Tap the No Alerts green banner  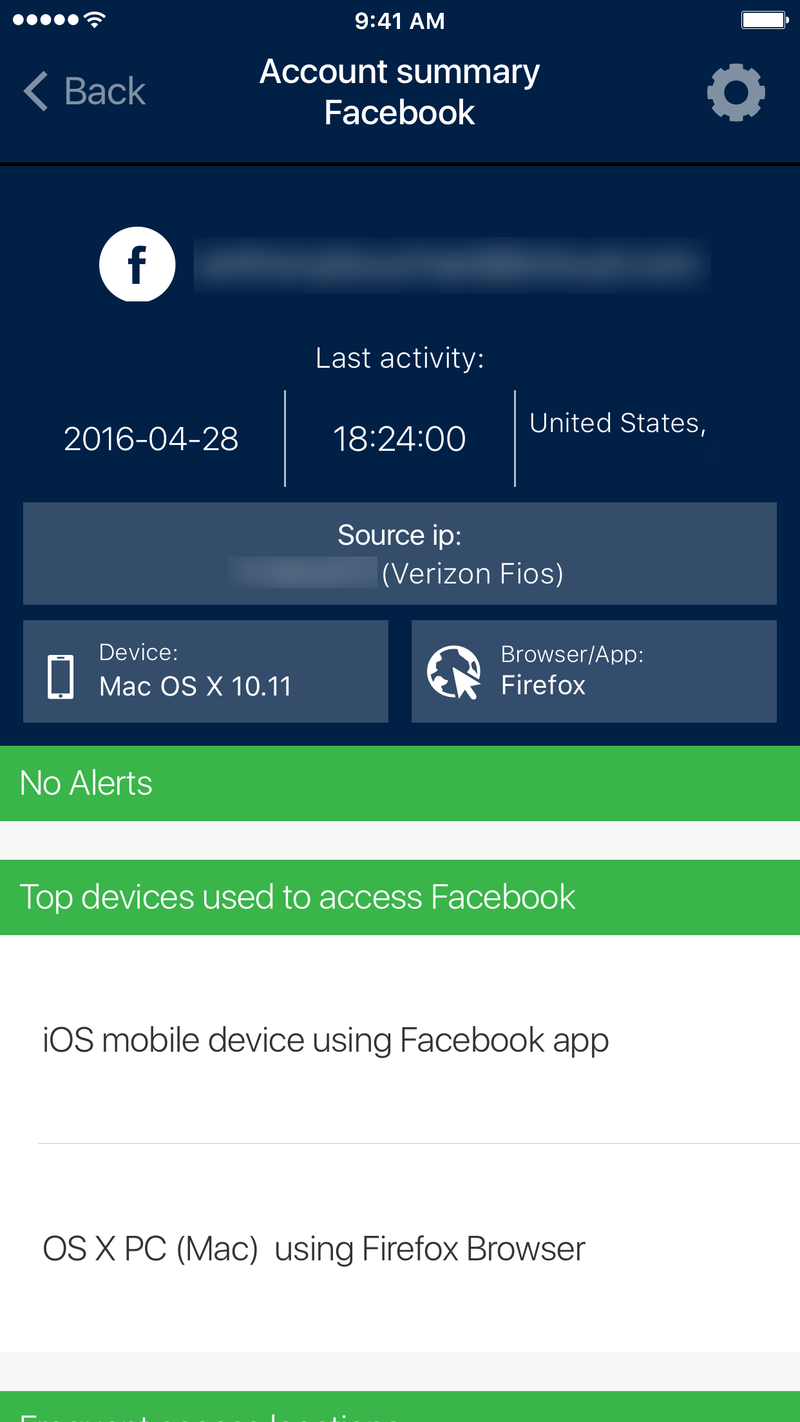pyautogui.click(x=400, y=783)
